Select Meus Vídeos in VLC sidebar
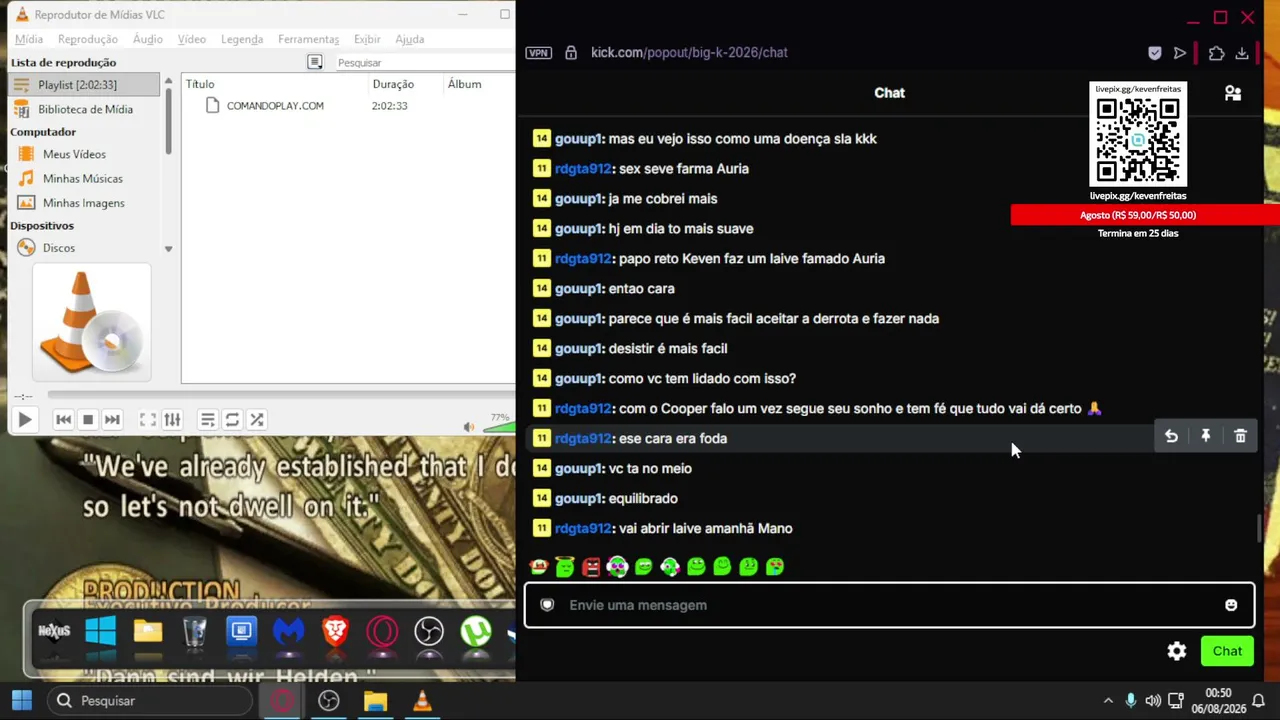Screen dimensions: 1280x720 coord(74,154)
